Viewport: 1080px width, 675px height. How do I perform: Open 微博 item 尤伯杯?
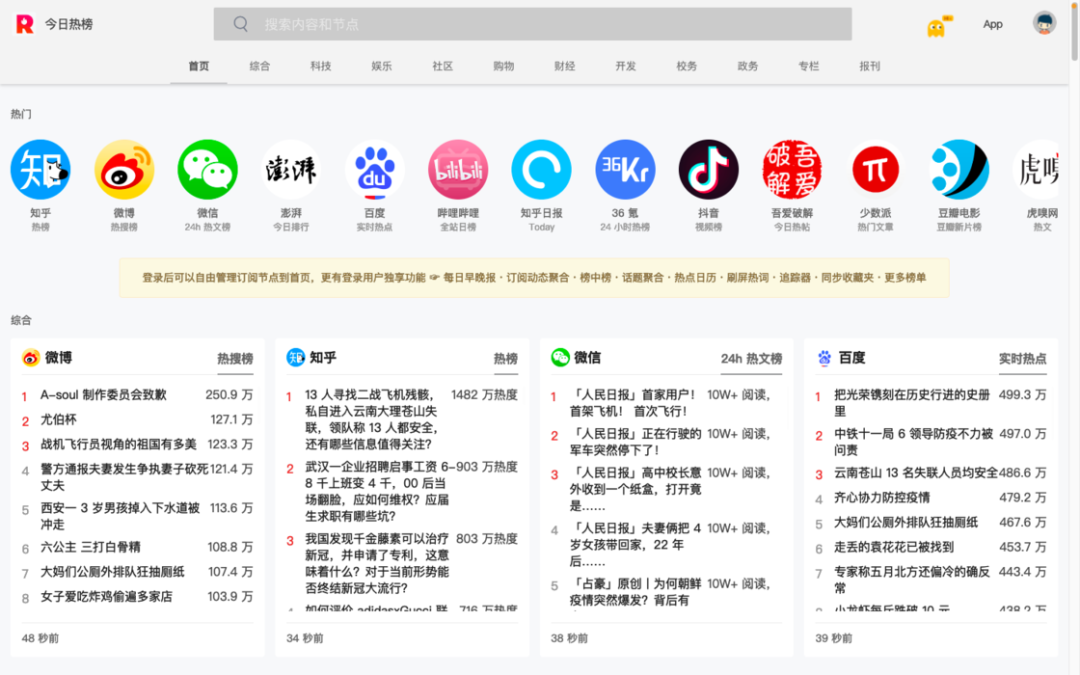59,419
